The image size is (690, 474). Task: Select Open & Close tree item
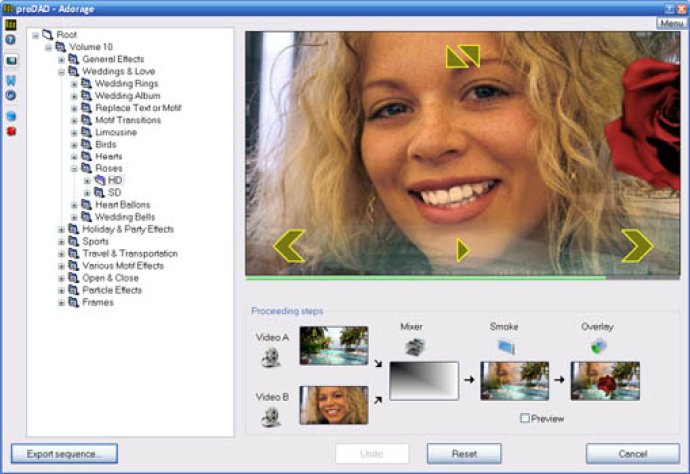point(110,278)
